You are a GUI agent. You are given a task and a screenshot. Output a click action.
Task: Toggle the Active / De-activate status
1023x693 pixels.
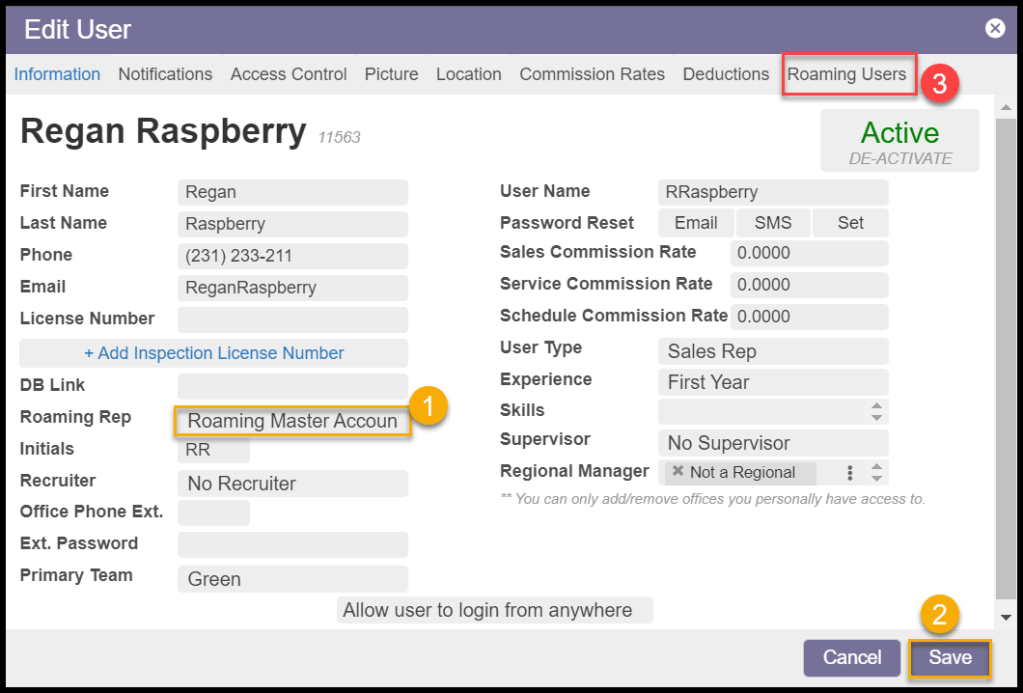tap(899, 141)
